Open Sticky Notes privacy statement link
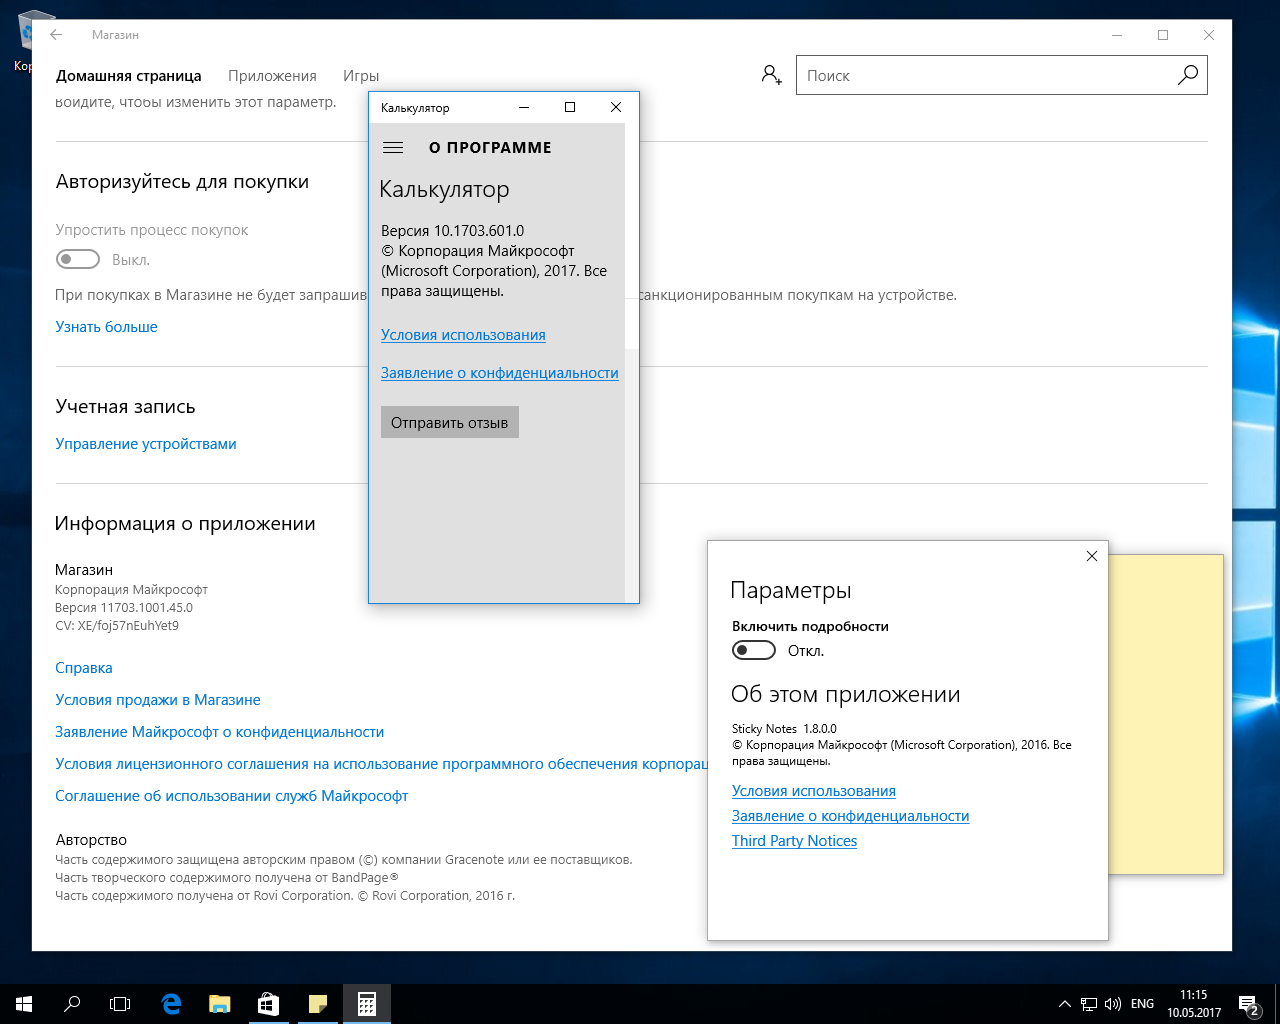 (x=851, y=816)
